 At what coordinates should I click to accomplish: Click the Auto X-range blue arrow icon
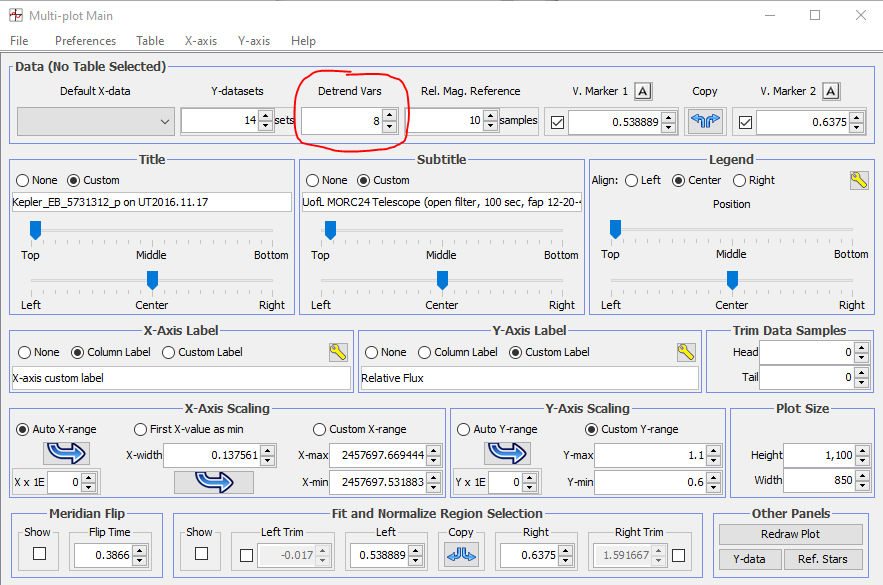click(67, 453)
